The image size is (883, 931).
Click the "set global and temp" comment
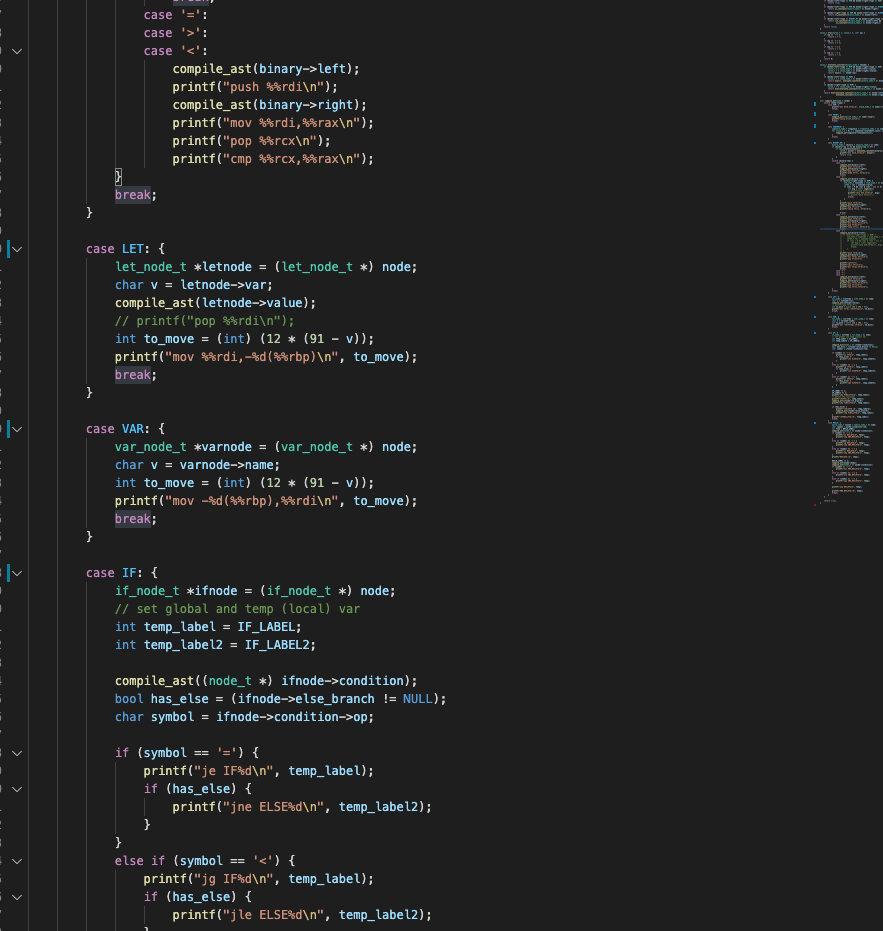pyautogui.click(x=238, y=609)
